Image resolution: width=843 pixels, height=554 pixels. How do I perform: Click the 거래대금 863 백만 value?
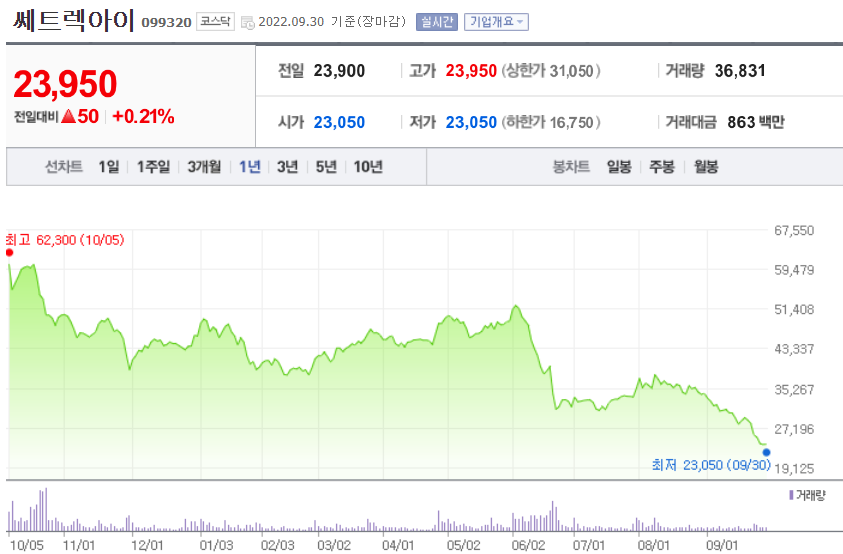pos(756,123)
